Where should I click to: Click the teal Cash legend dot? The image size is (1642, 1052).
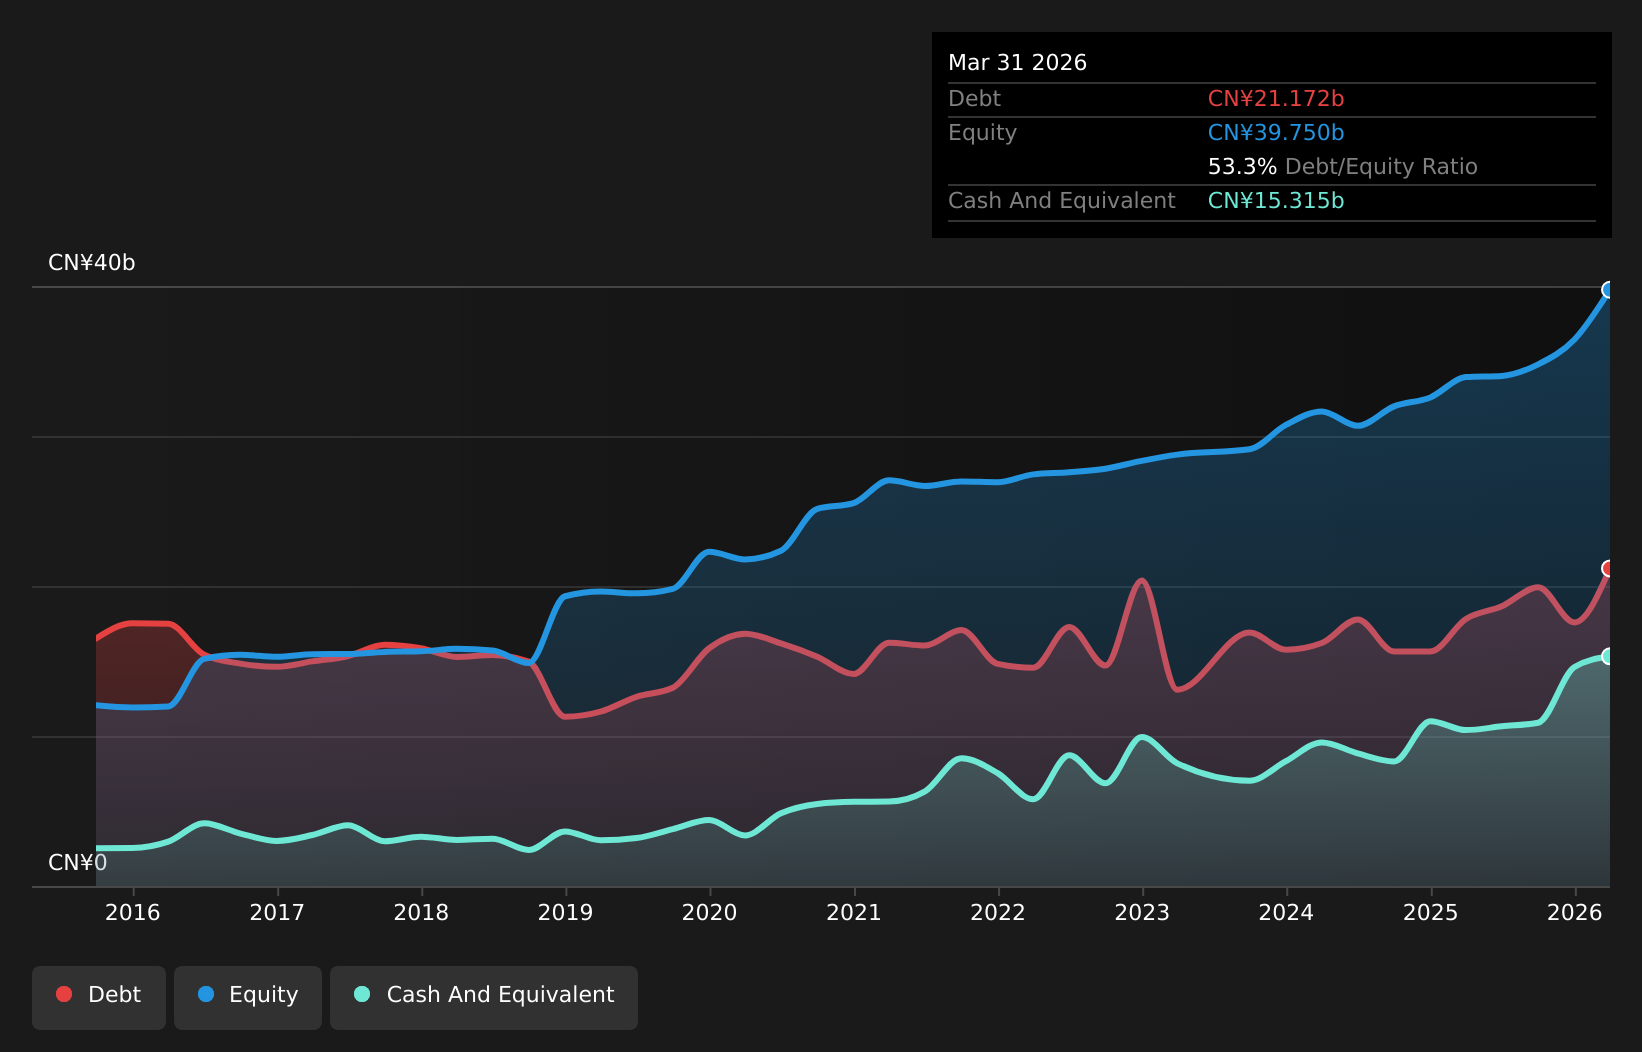click(362, 994)
